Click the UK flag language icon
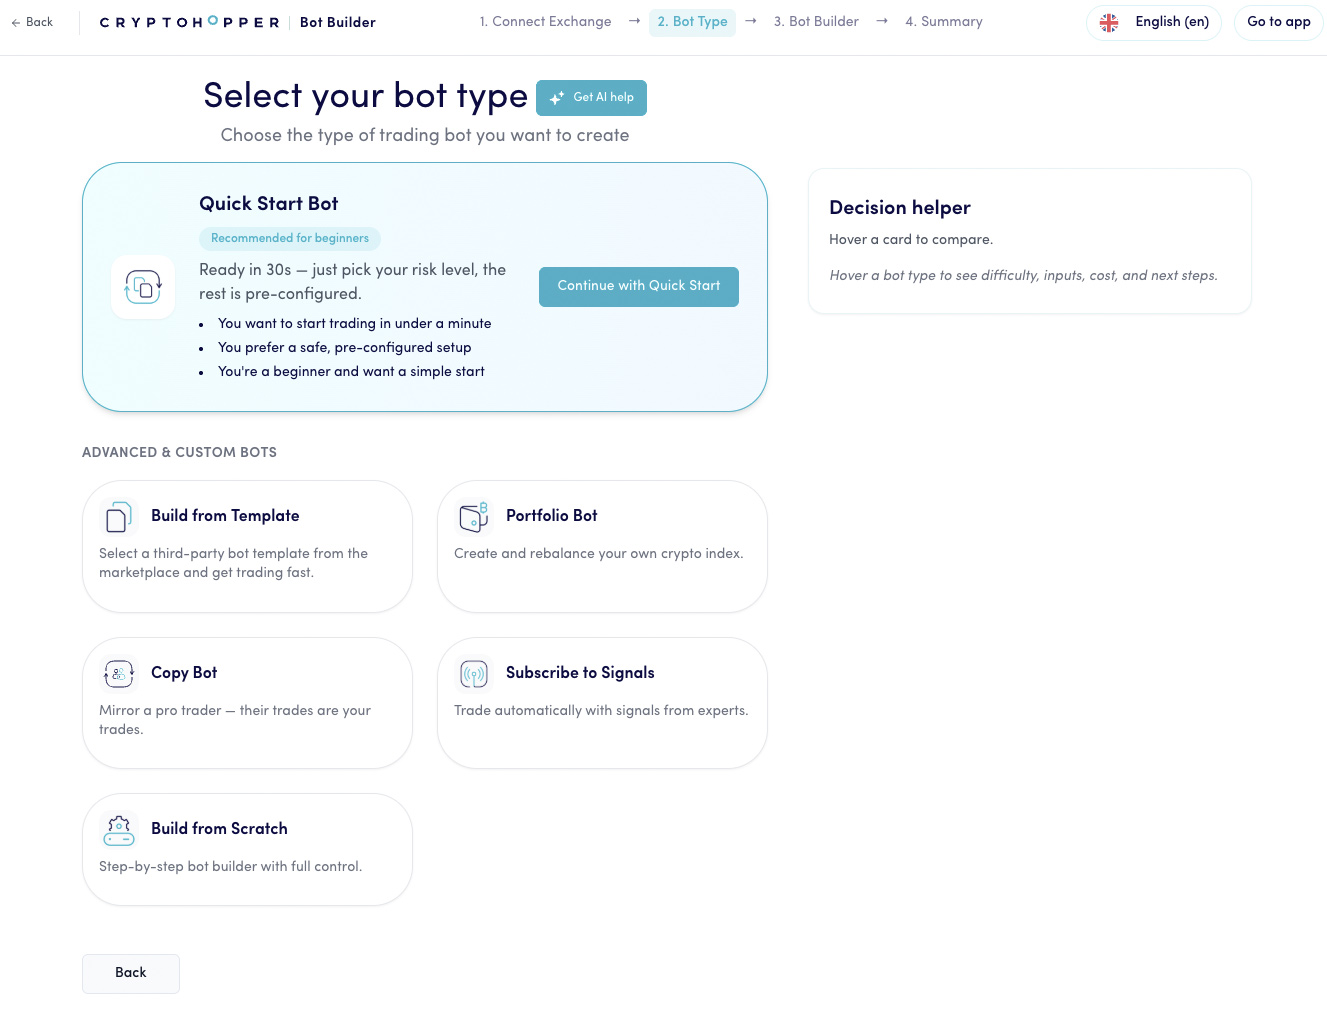Viewport: 1327px width, 1018px height. coord(1109,23)
